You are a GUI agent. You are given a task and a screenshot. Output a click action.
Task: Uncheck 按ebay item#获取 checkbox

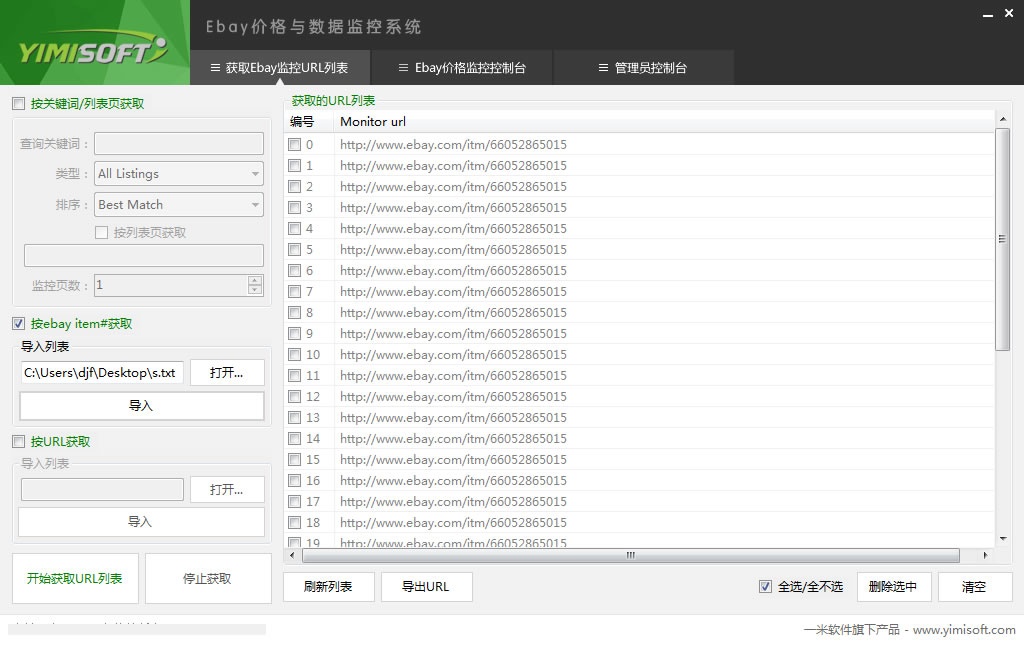tap(19, 324)
